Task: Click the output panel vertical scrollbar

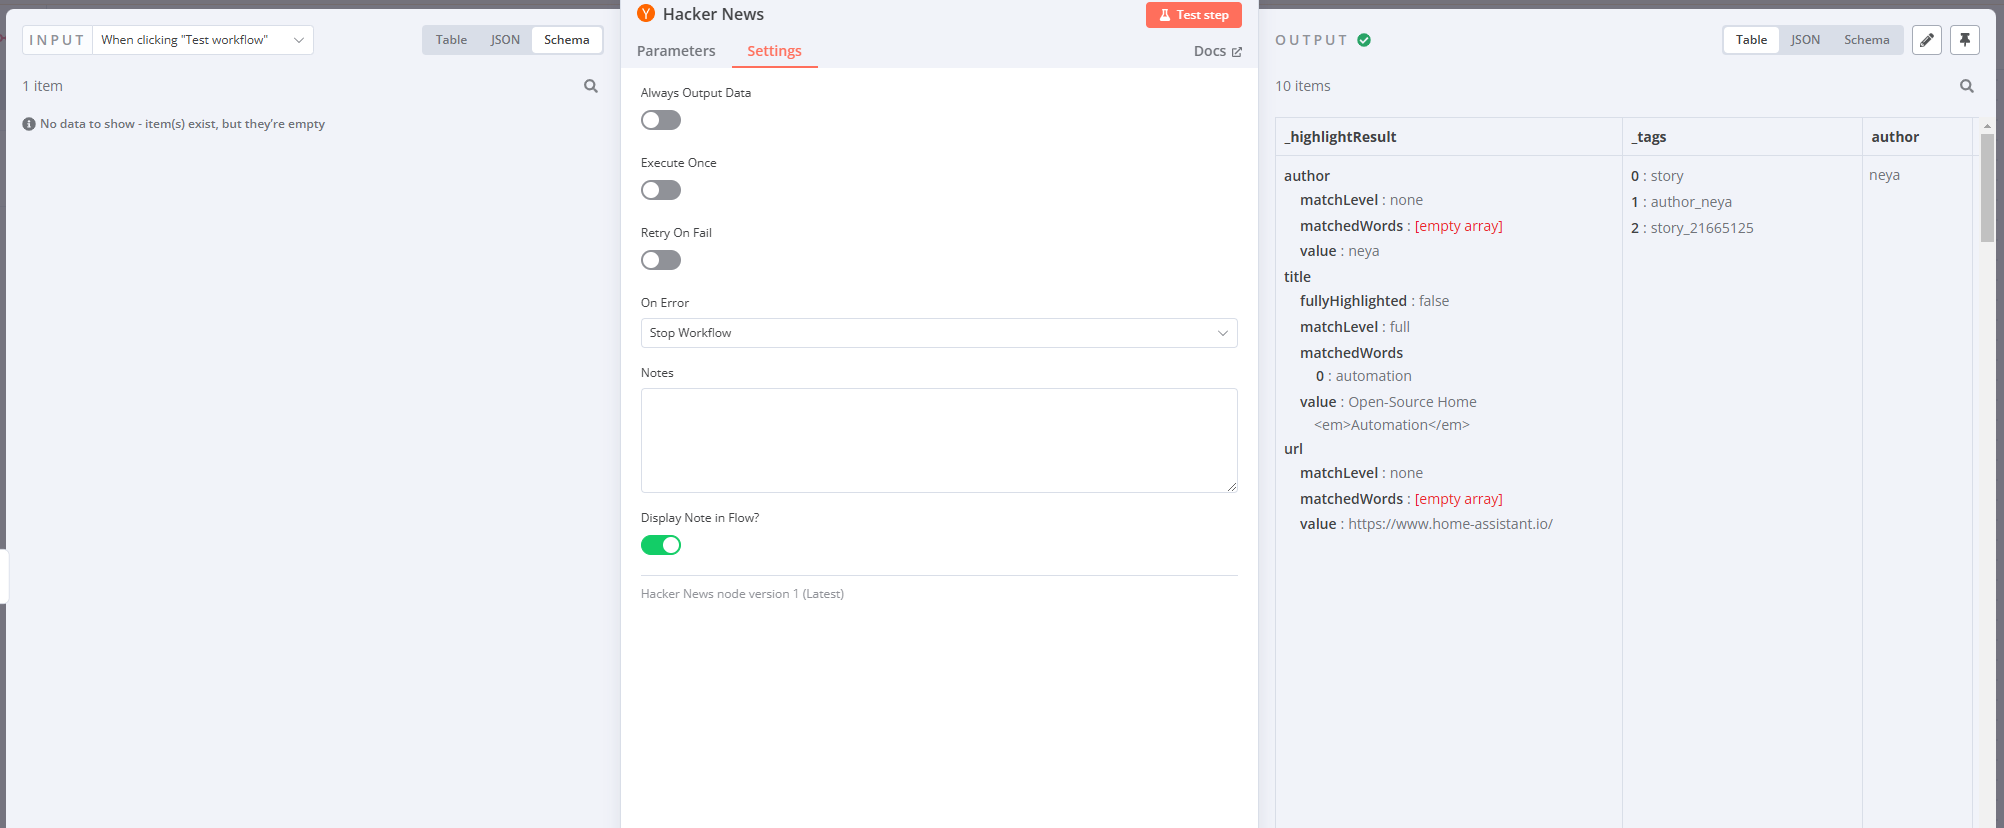Action: 1987,188
